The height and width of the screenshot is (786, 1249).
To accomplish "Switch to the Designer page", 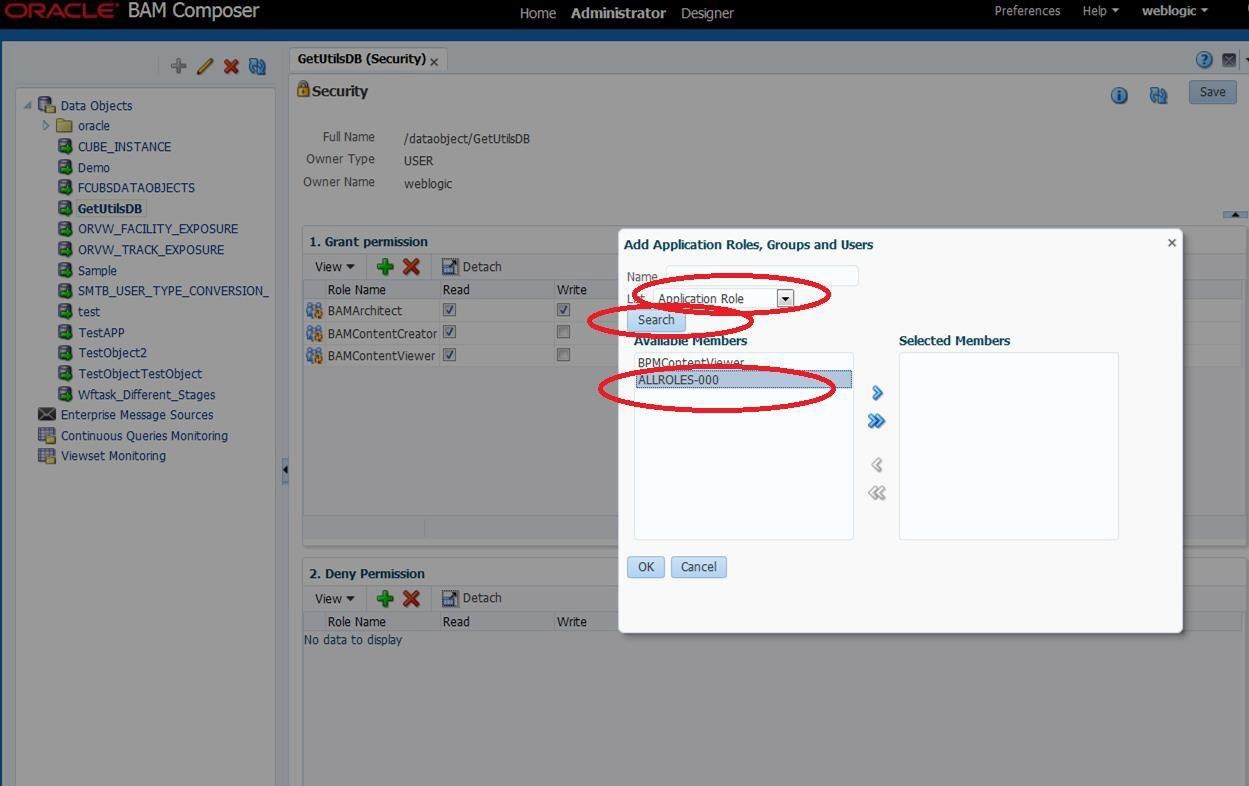I will (707, 13).
